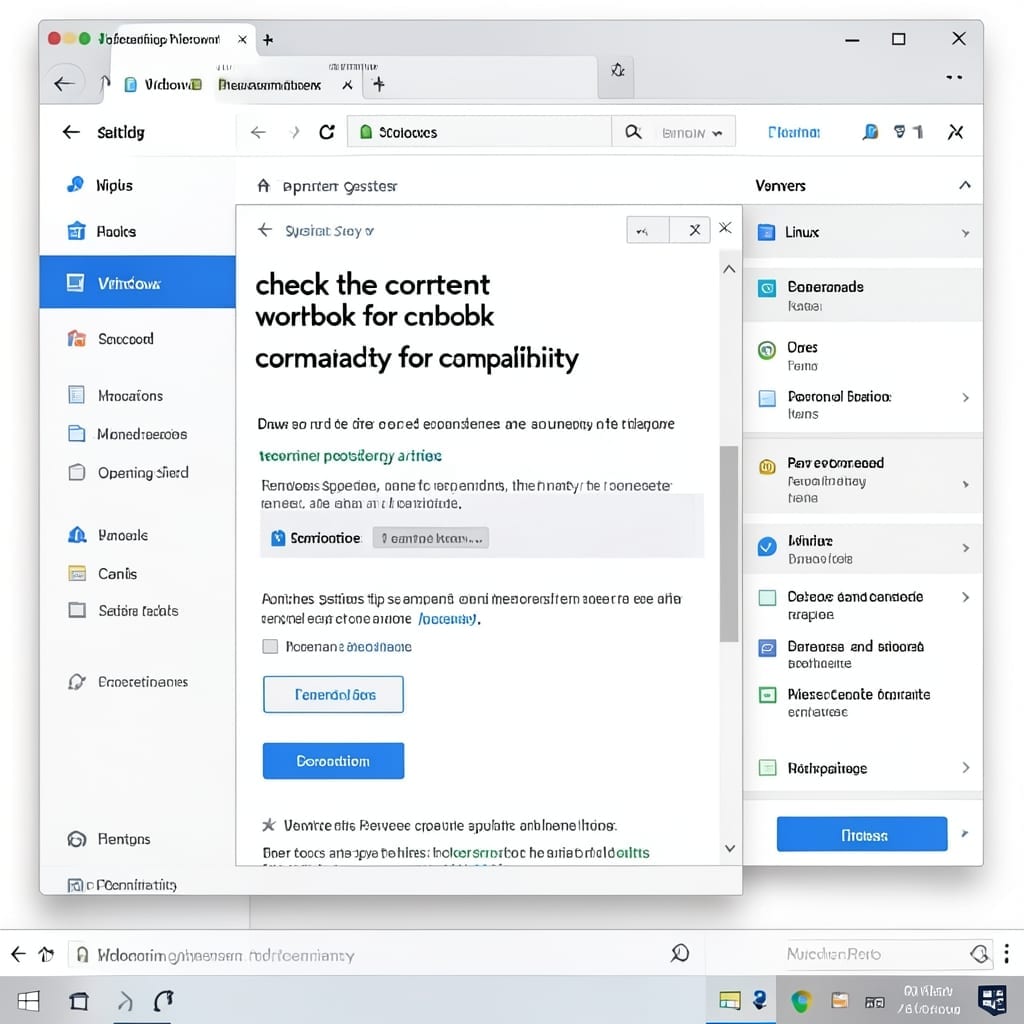
Task: Expand the Peoronel Bcatioo row
Action: 965,398
